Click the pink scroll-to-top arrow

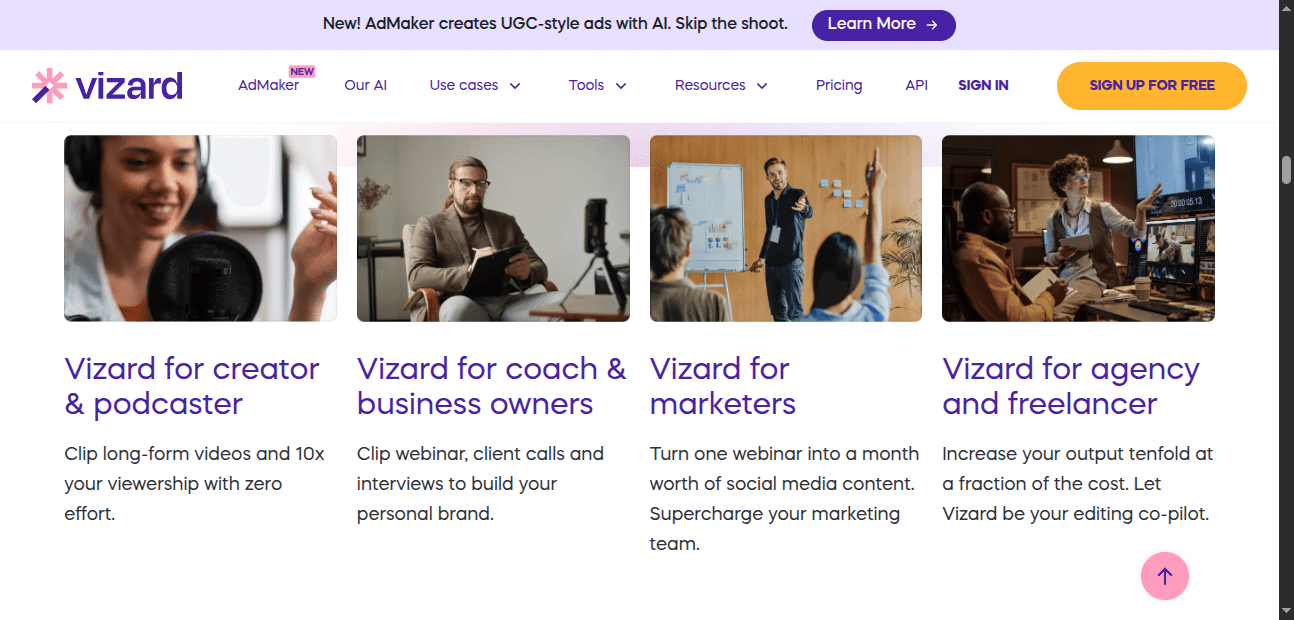point(1164,576)
